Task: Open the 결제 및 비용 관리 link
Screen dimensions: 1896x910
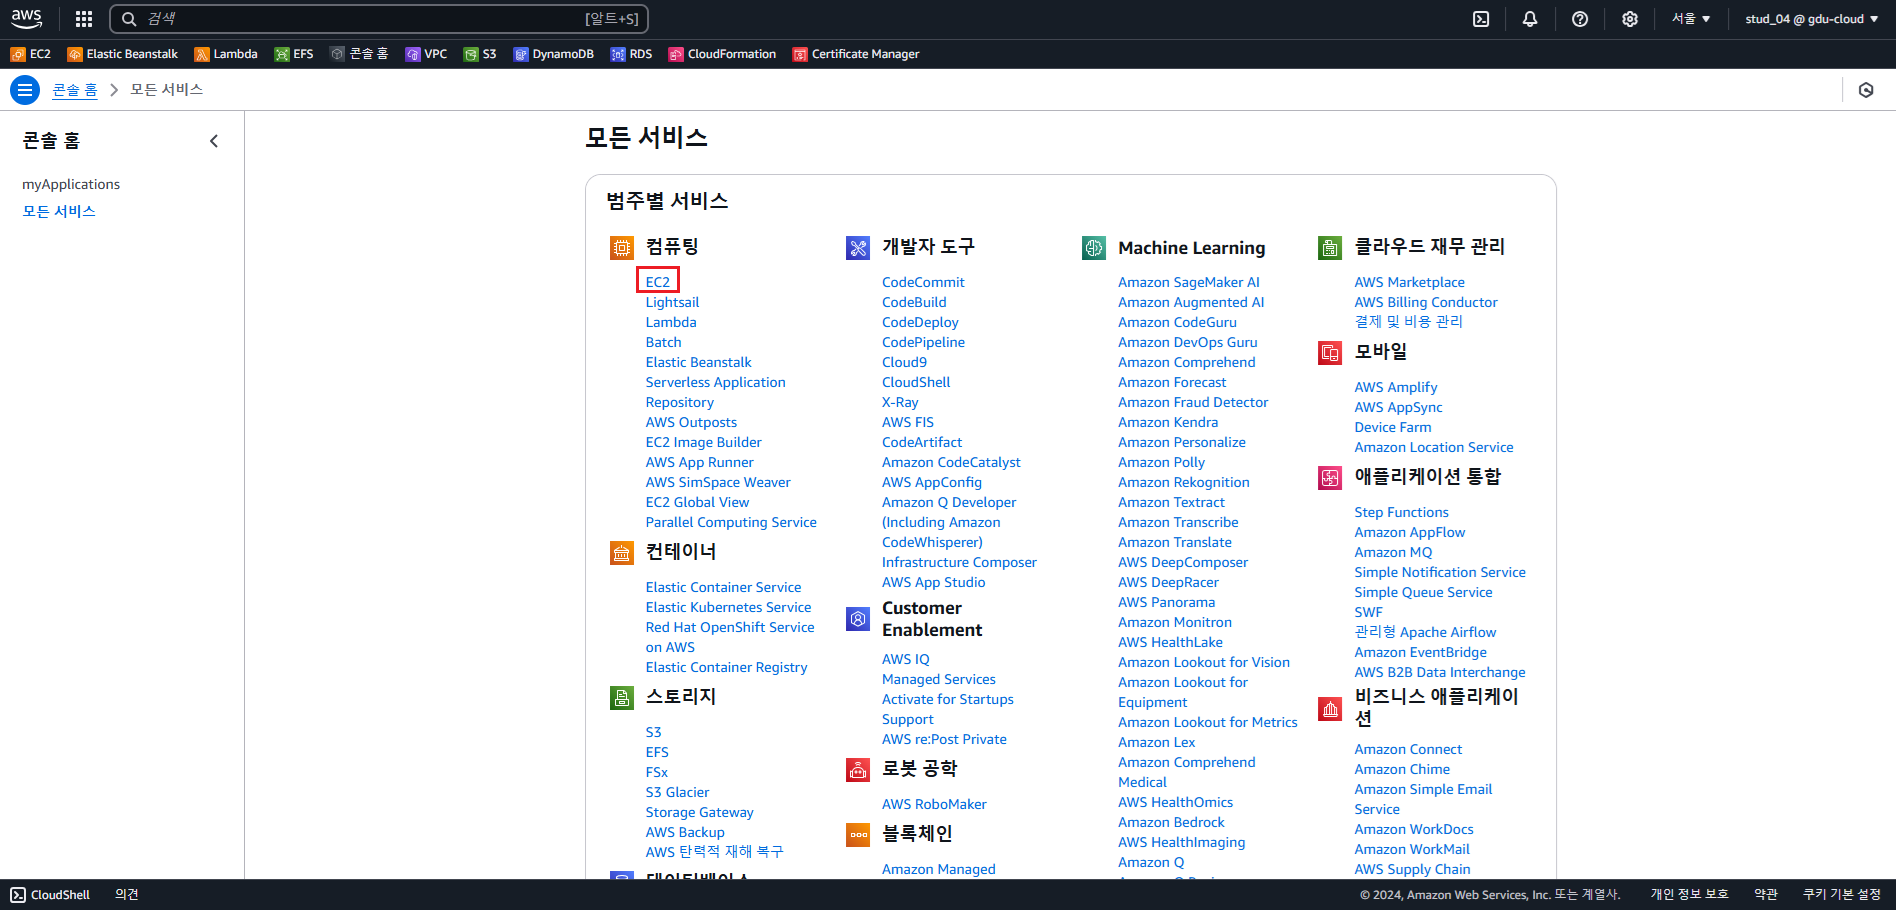Action: coord(1409,321)
